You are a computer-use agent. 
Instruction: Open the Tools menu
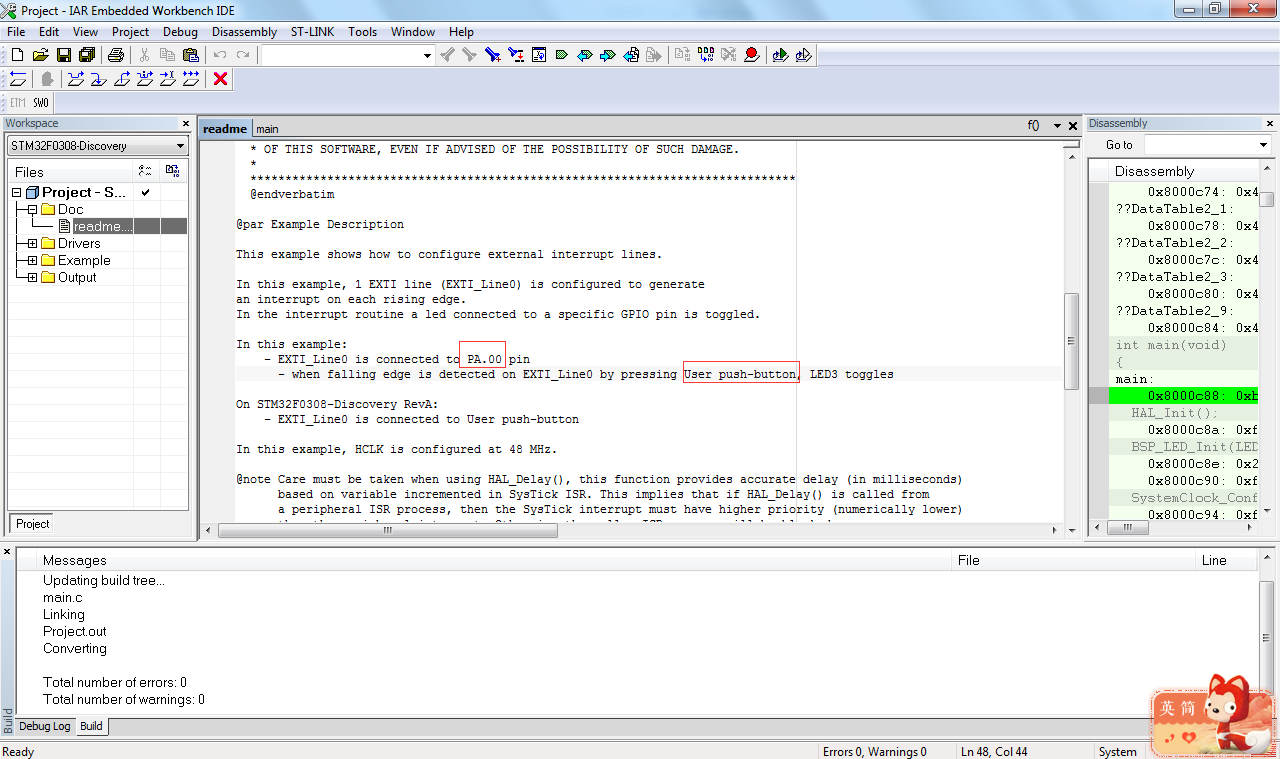[x=362, y=32]
